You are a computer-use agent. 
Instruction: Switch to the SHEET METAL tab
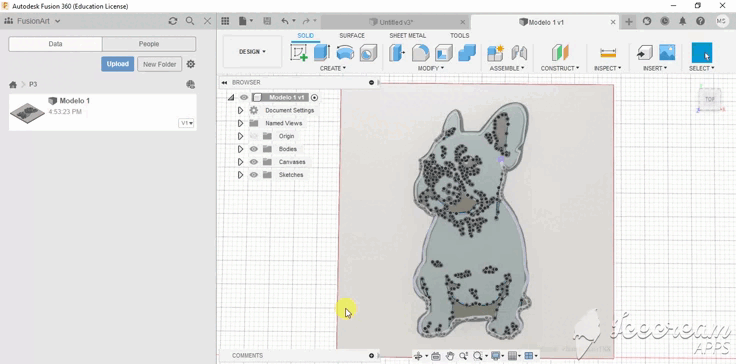(407, 36)
